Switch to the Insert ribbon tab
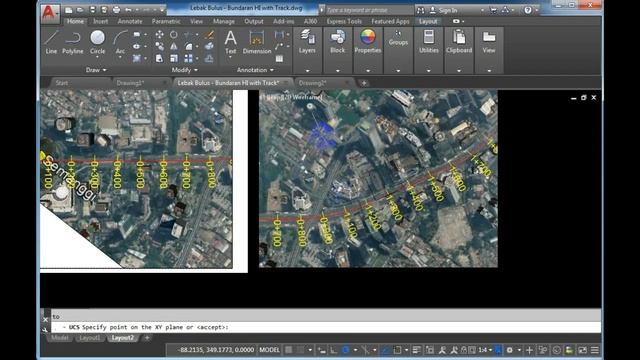The width and height of the screenshot is (640, 360). [x=100, y=21]
